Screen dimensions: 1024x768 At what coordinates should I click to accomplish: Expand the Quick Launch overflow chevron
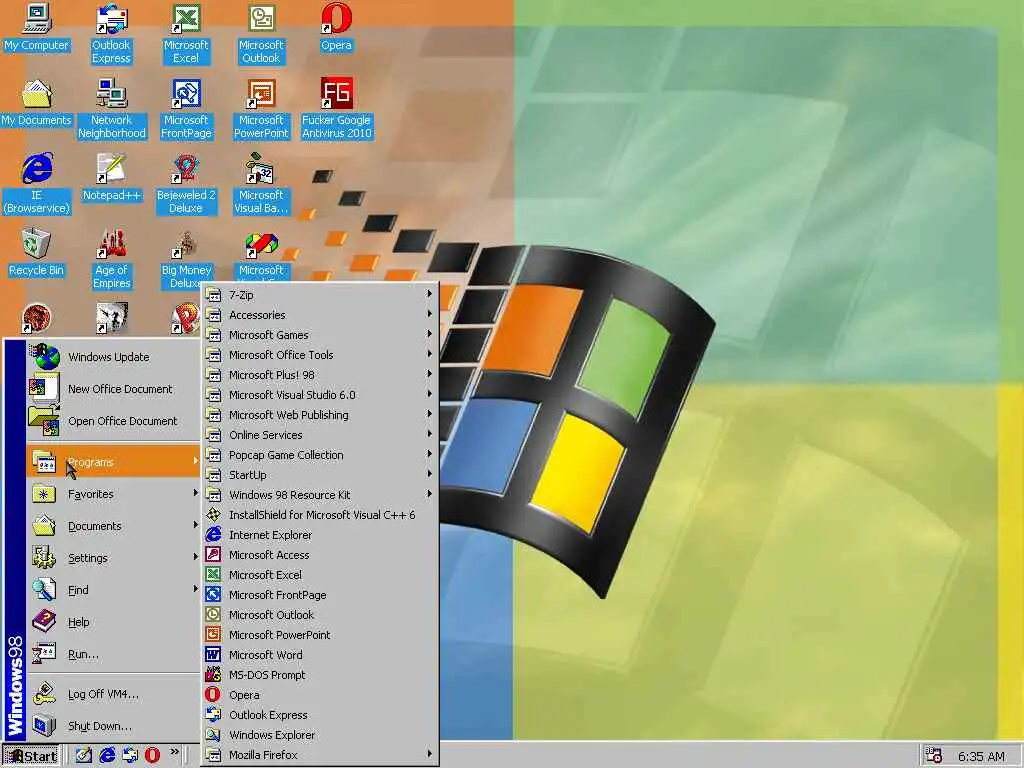(174, 752)
